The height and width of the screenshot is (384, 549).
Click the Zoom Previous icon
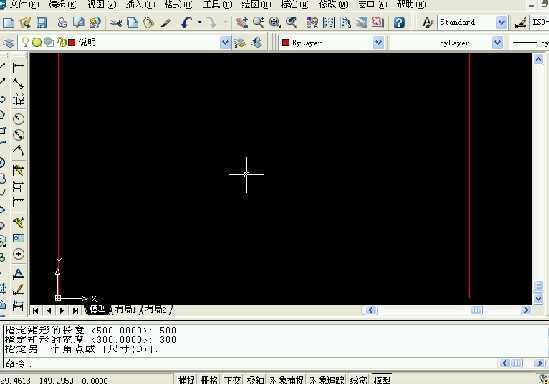[x=291, y=23]
